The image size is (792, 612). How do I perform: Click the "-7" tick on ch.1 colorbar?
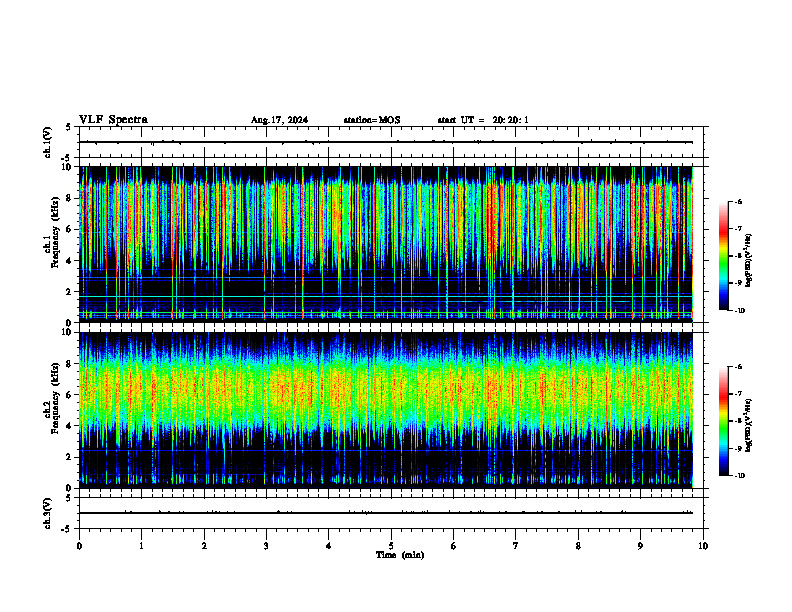[x=738, y=229]
